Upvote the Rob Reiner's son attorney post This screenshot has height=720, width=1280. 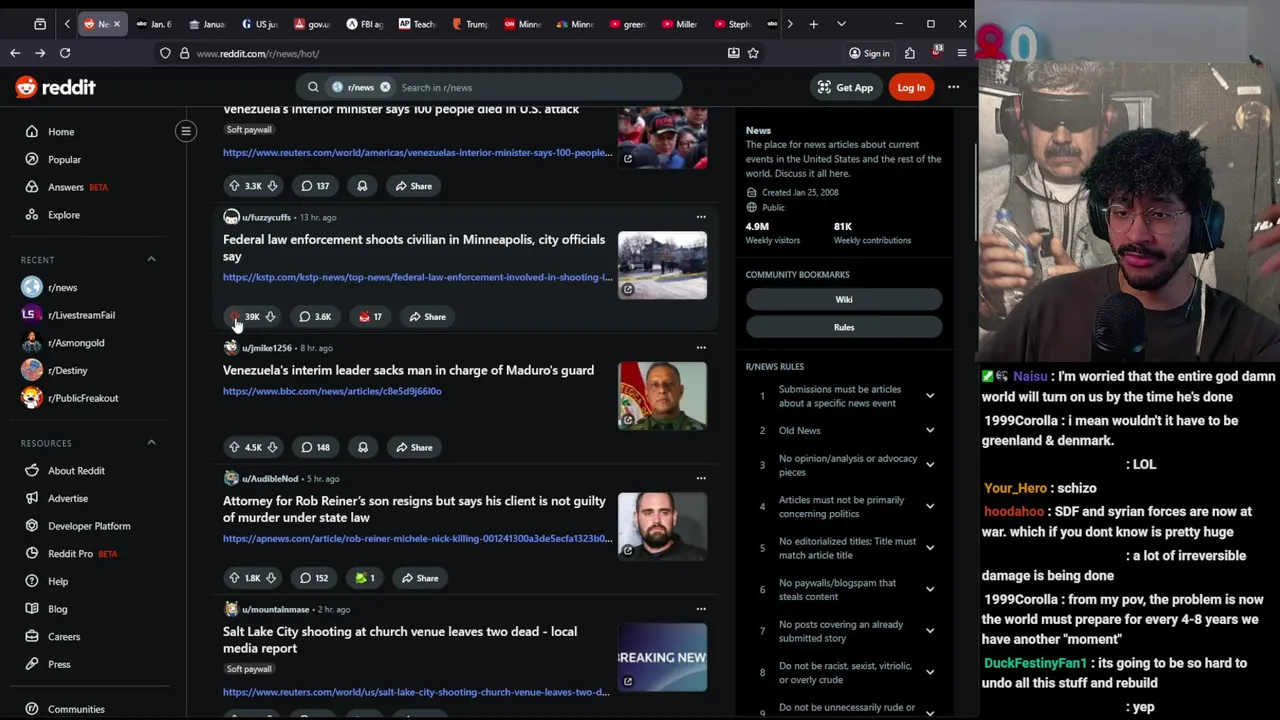[234, 578]
